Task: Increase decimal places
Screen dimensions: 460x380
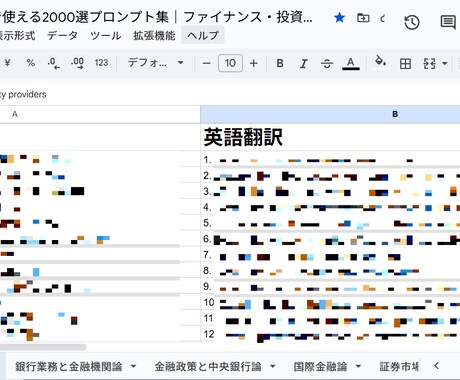Action: click(77, 63)
